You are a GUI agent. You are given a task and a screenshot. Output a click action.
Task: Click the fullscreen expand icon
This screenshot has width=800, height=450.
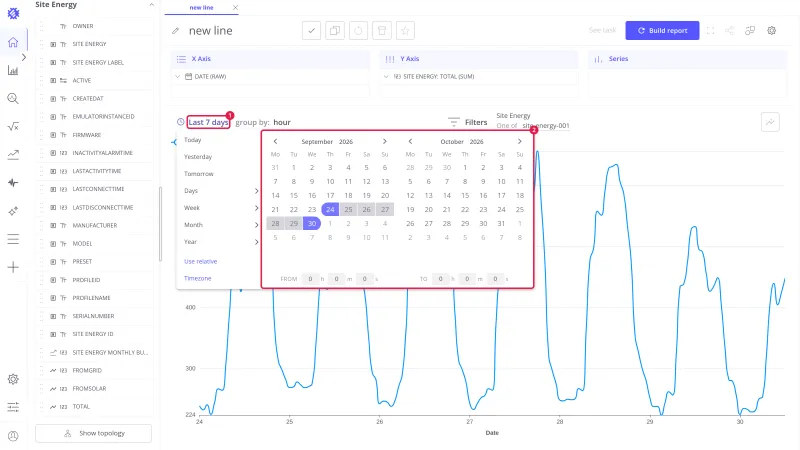click(710, 31)
